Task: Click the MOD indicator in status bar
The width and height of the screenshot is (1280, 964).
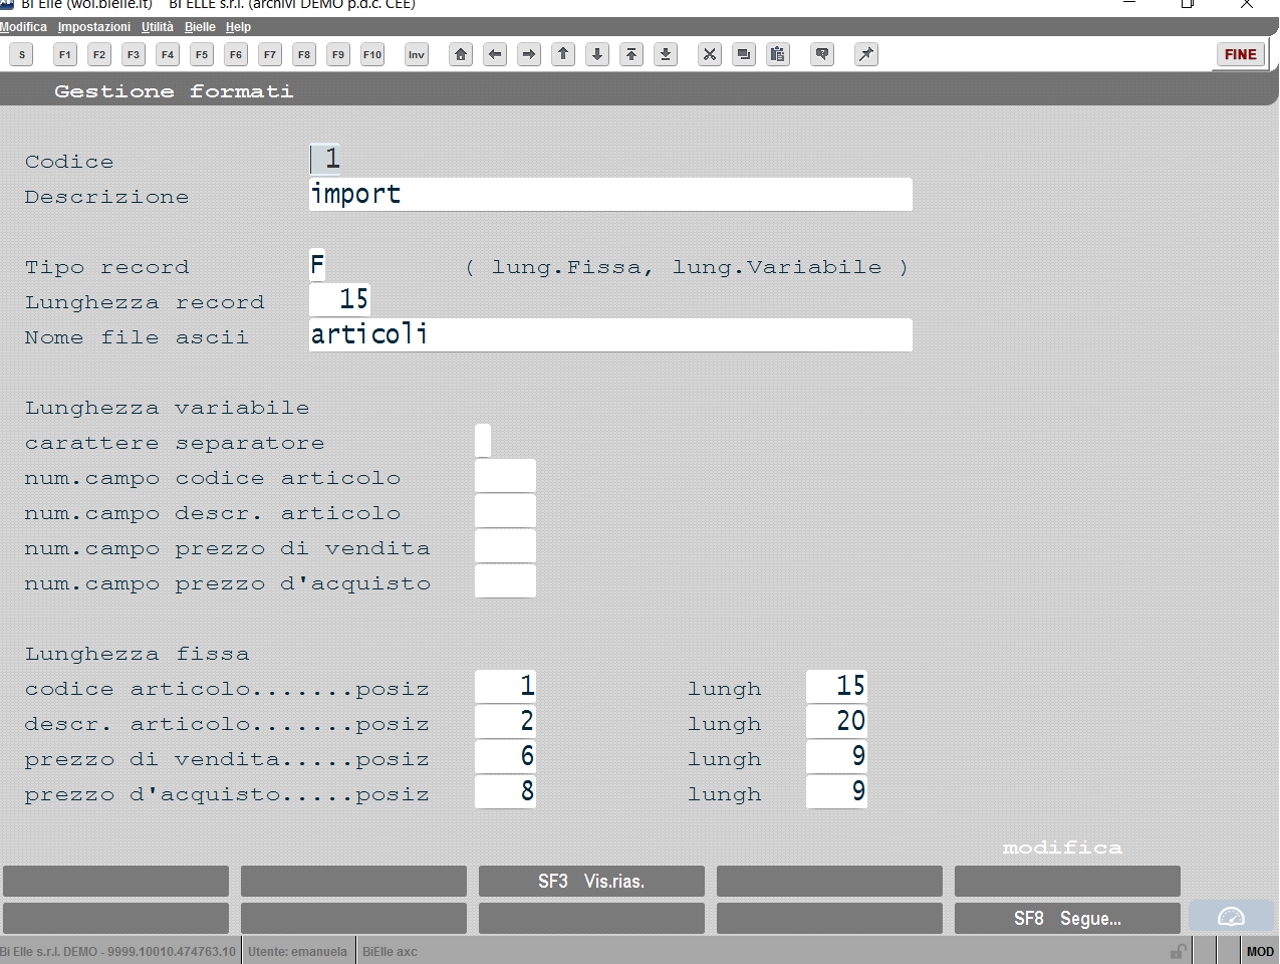Action: pyautogui.click(x=1260, y=951)
